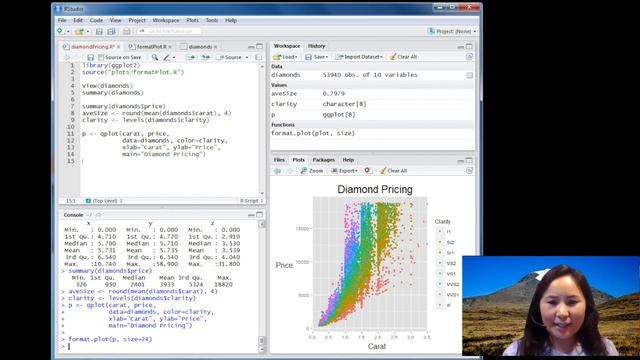This screenshot has height=360, width=640.
Task: Open the R Script file type selector
Action: (x=251, y=201)
